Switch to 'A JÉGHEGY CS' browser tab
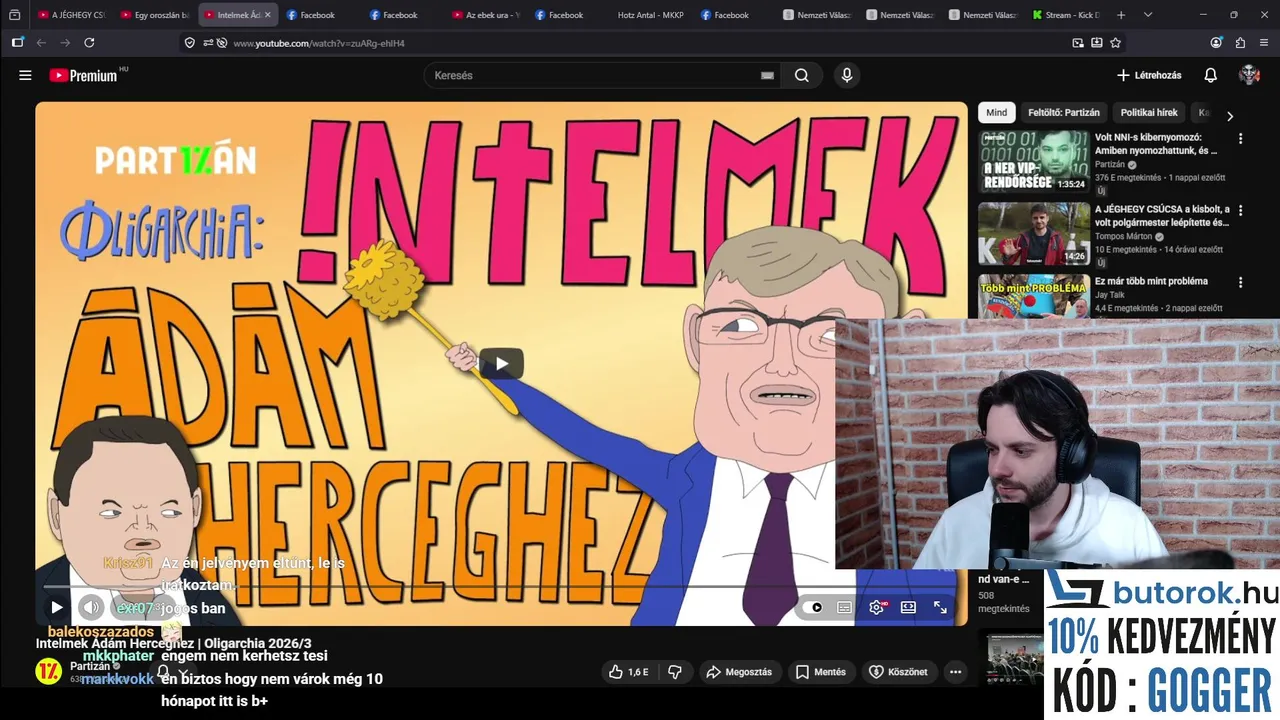1280x720 pixels. (x=70, y=15)
